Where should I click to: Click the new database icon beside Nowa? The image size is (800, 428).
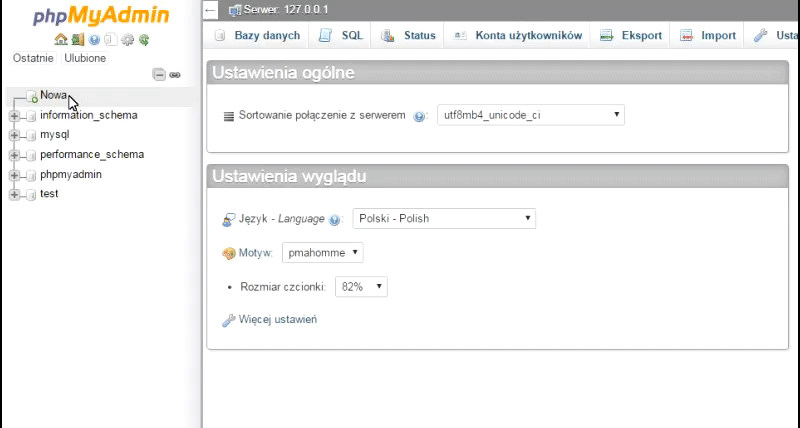click(x=32, y=96)
